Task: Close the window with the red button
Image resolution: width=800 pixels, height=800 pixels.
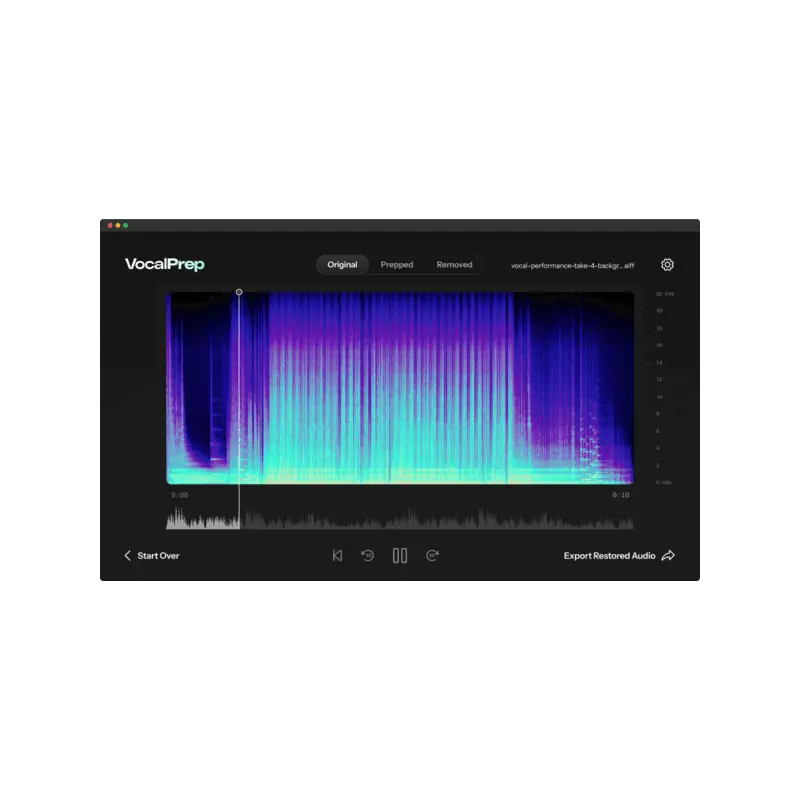Action: (x=110, y=225)
